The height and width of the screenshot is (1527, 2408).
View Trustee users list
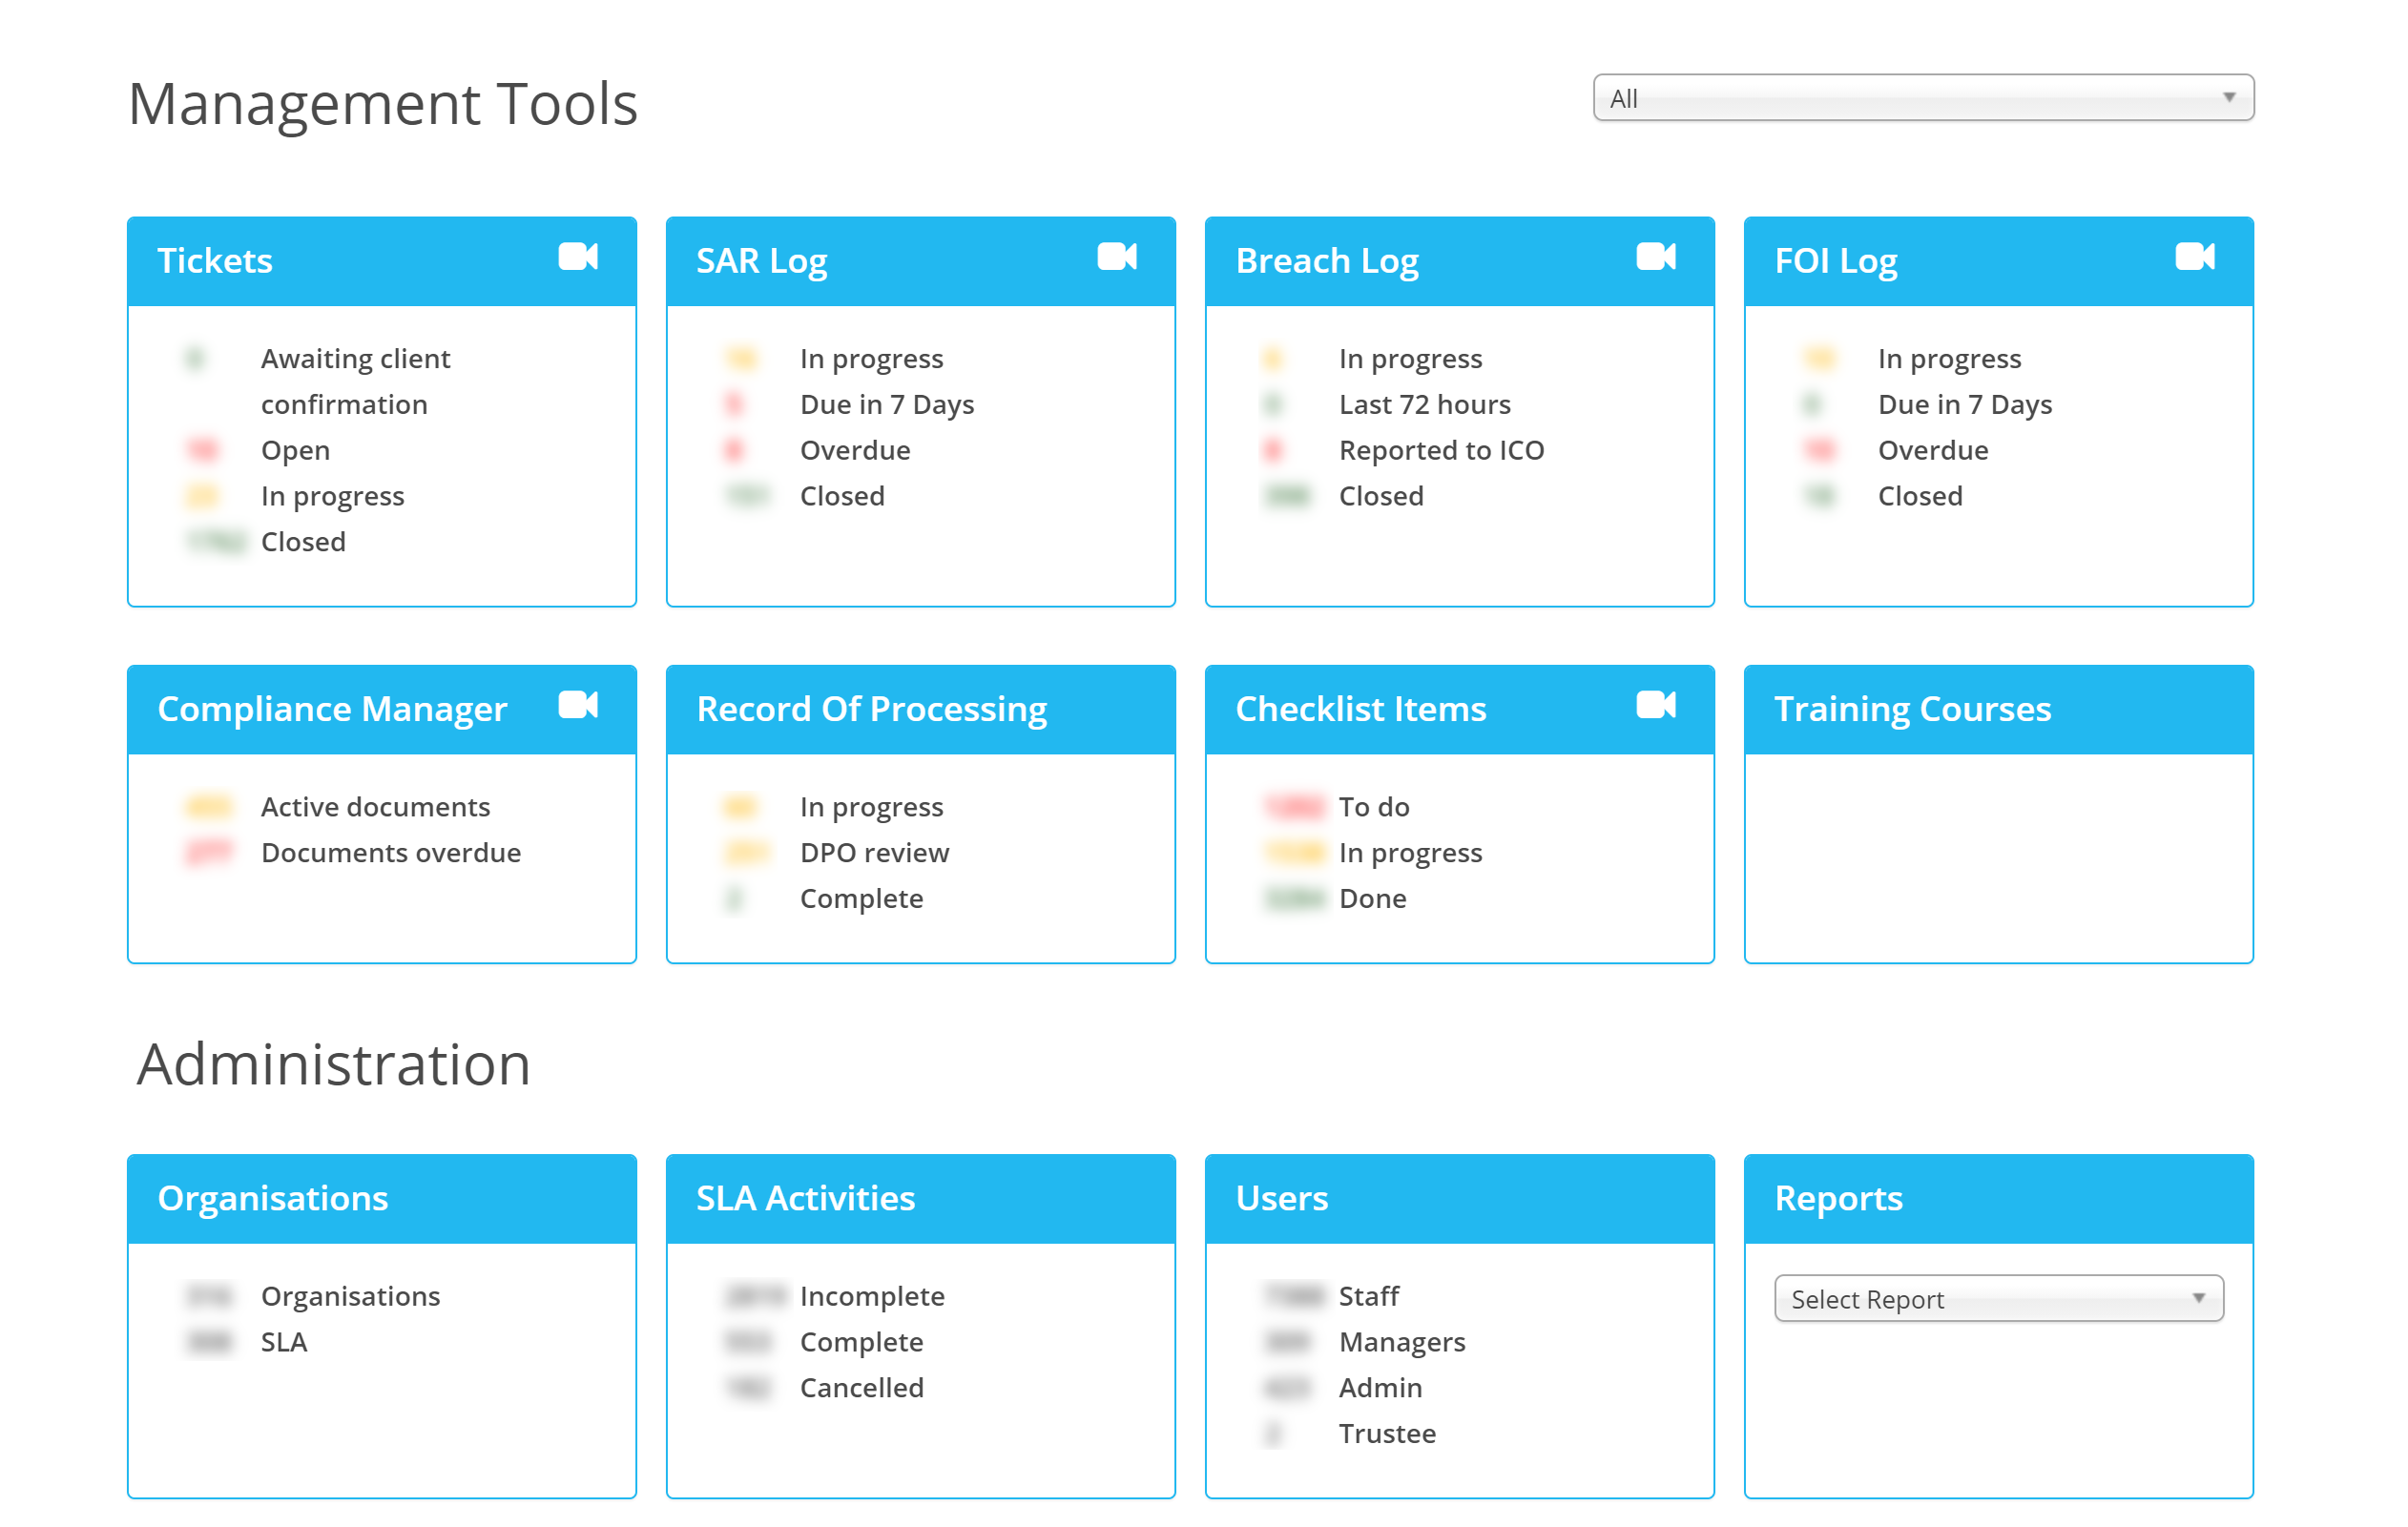coord(1386,1433)
